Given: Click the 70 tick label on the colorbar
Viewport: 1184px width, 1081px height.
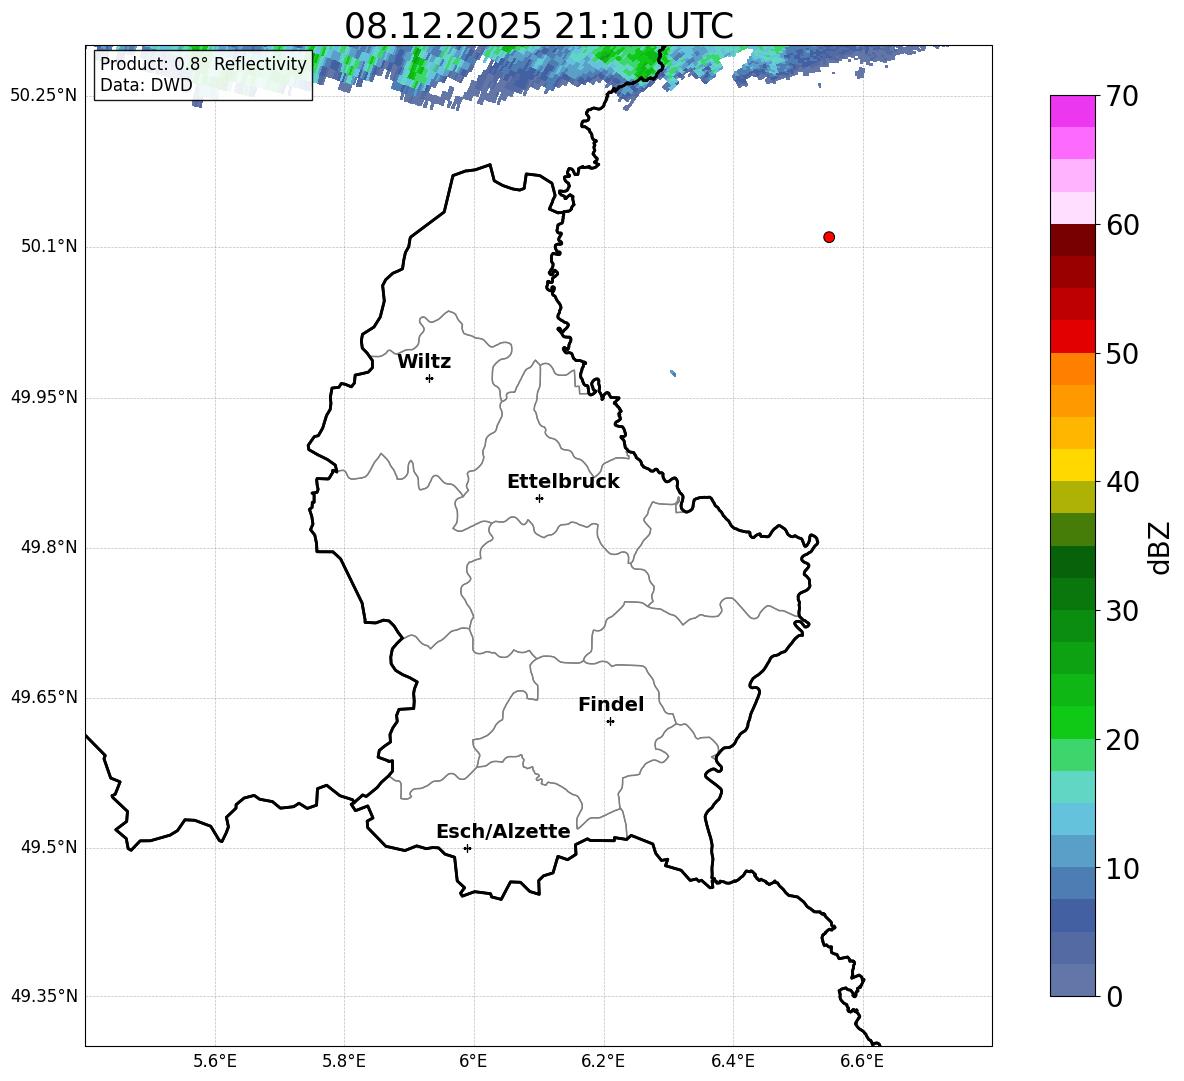Looking at the screenshot, I should [1125, 97].
